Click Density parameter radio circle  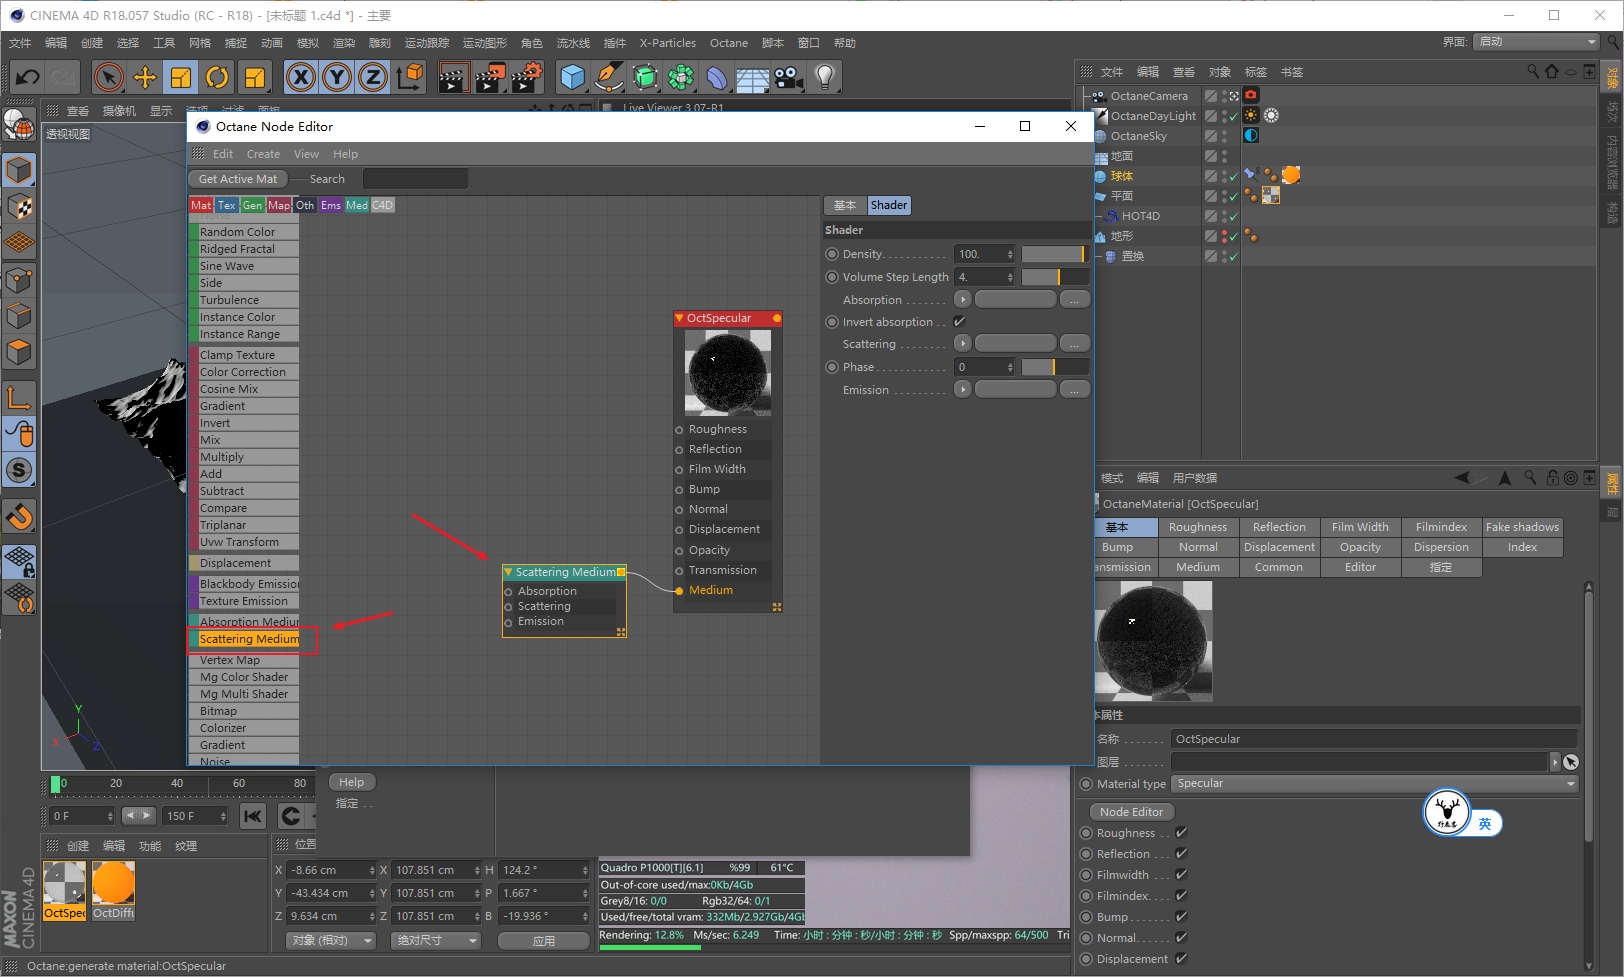click(832, 254)
